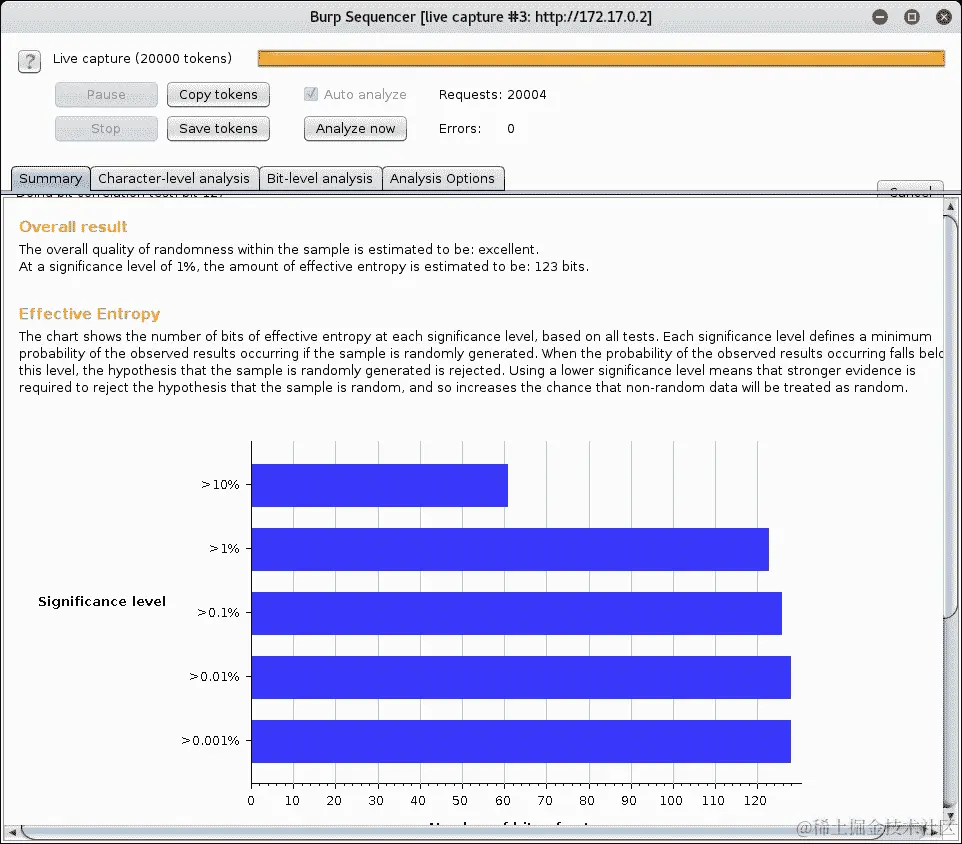This screenshot has width=962, height=844.
Task: Click the 'Requests: 20004' text
Action: click(492, 94)
